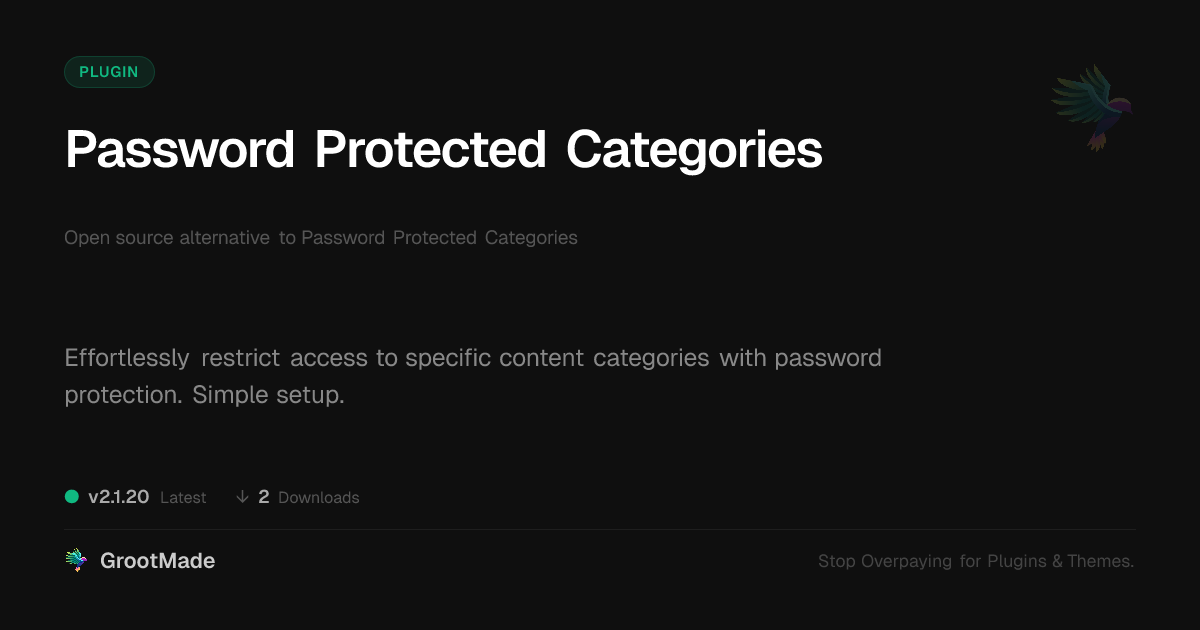
Task: Click the green PLUGIN badge
Action: [109, 72]
